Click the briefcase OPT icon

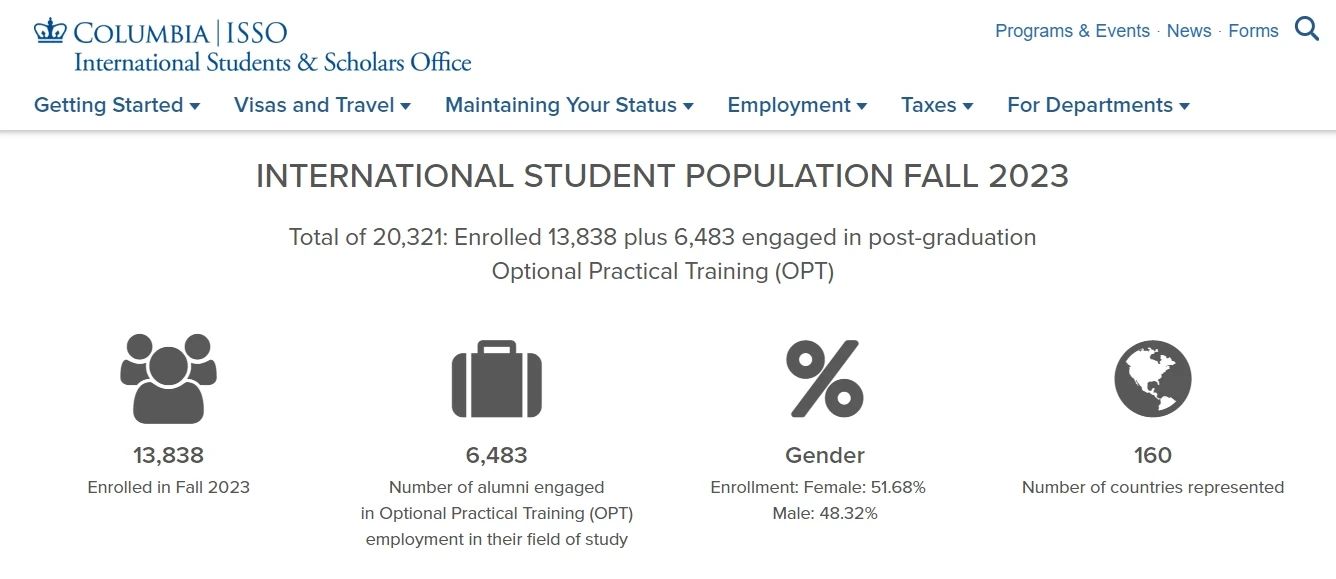tap(496, 379)
